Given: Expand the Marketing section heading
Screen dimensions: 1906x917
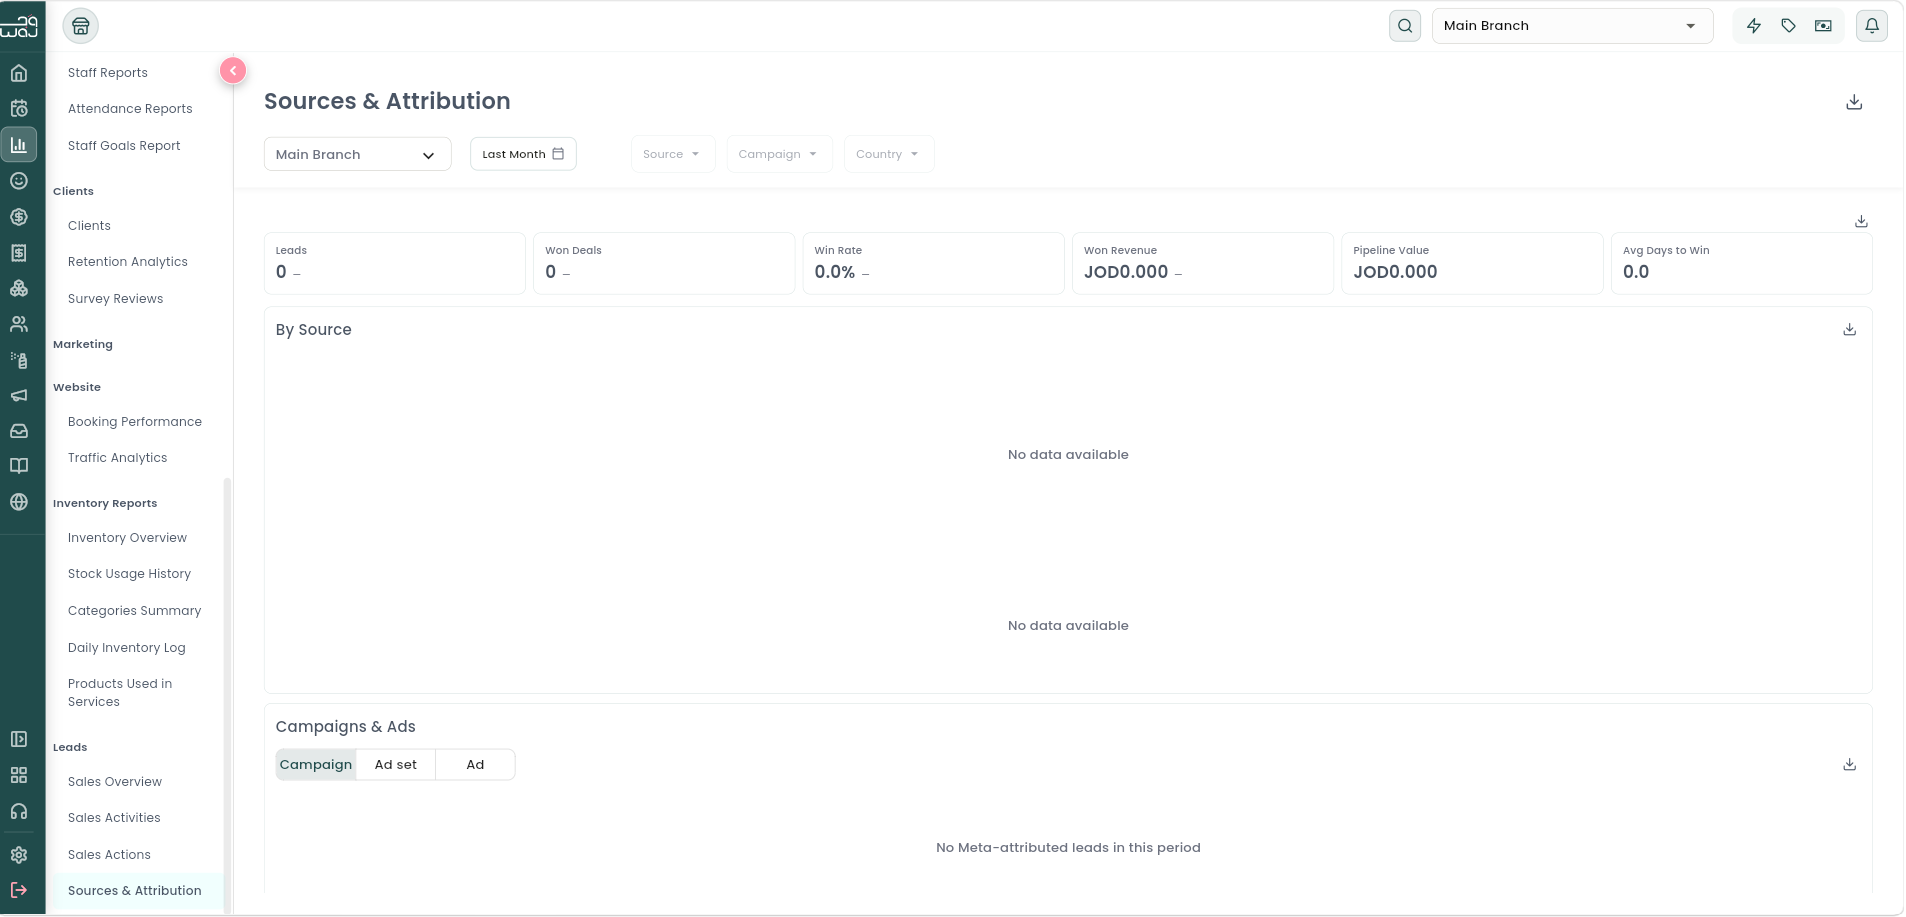Looking at the screenshot, I should point(83,344).
